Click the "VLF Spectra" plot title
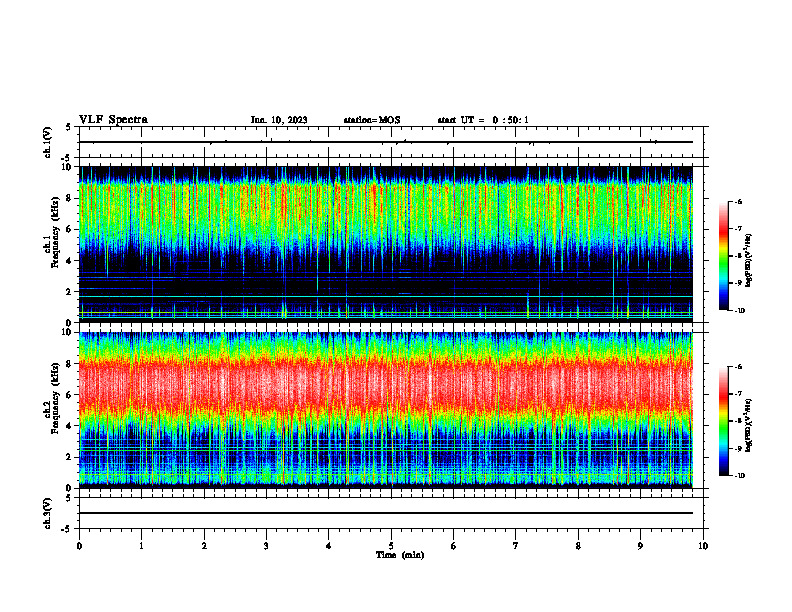This screenshot has height=612, width=792. 113,120
